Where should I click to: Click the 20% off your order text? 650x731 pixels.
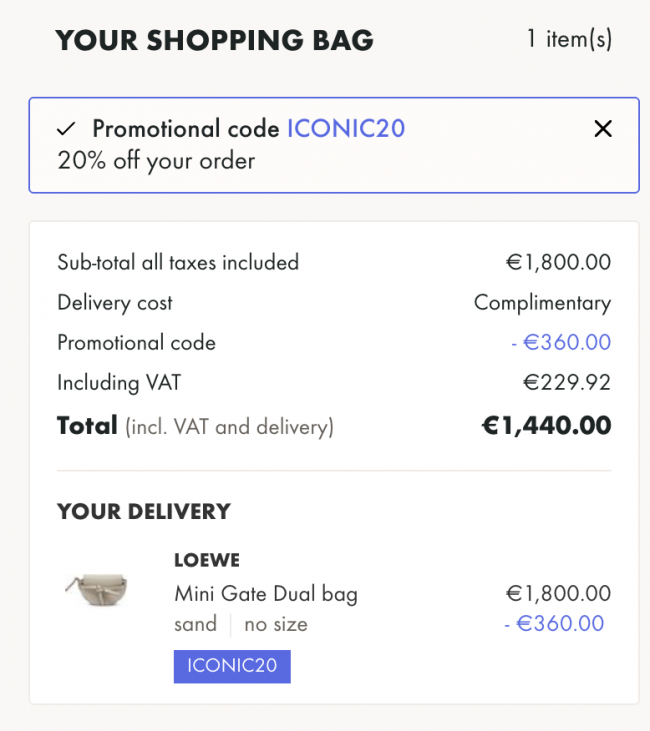coord(156,161)
